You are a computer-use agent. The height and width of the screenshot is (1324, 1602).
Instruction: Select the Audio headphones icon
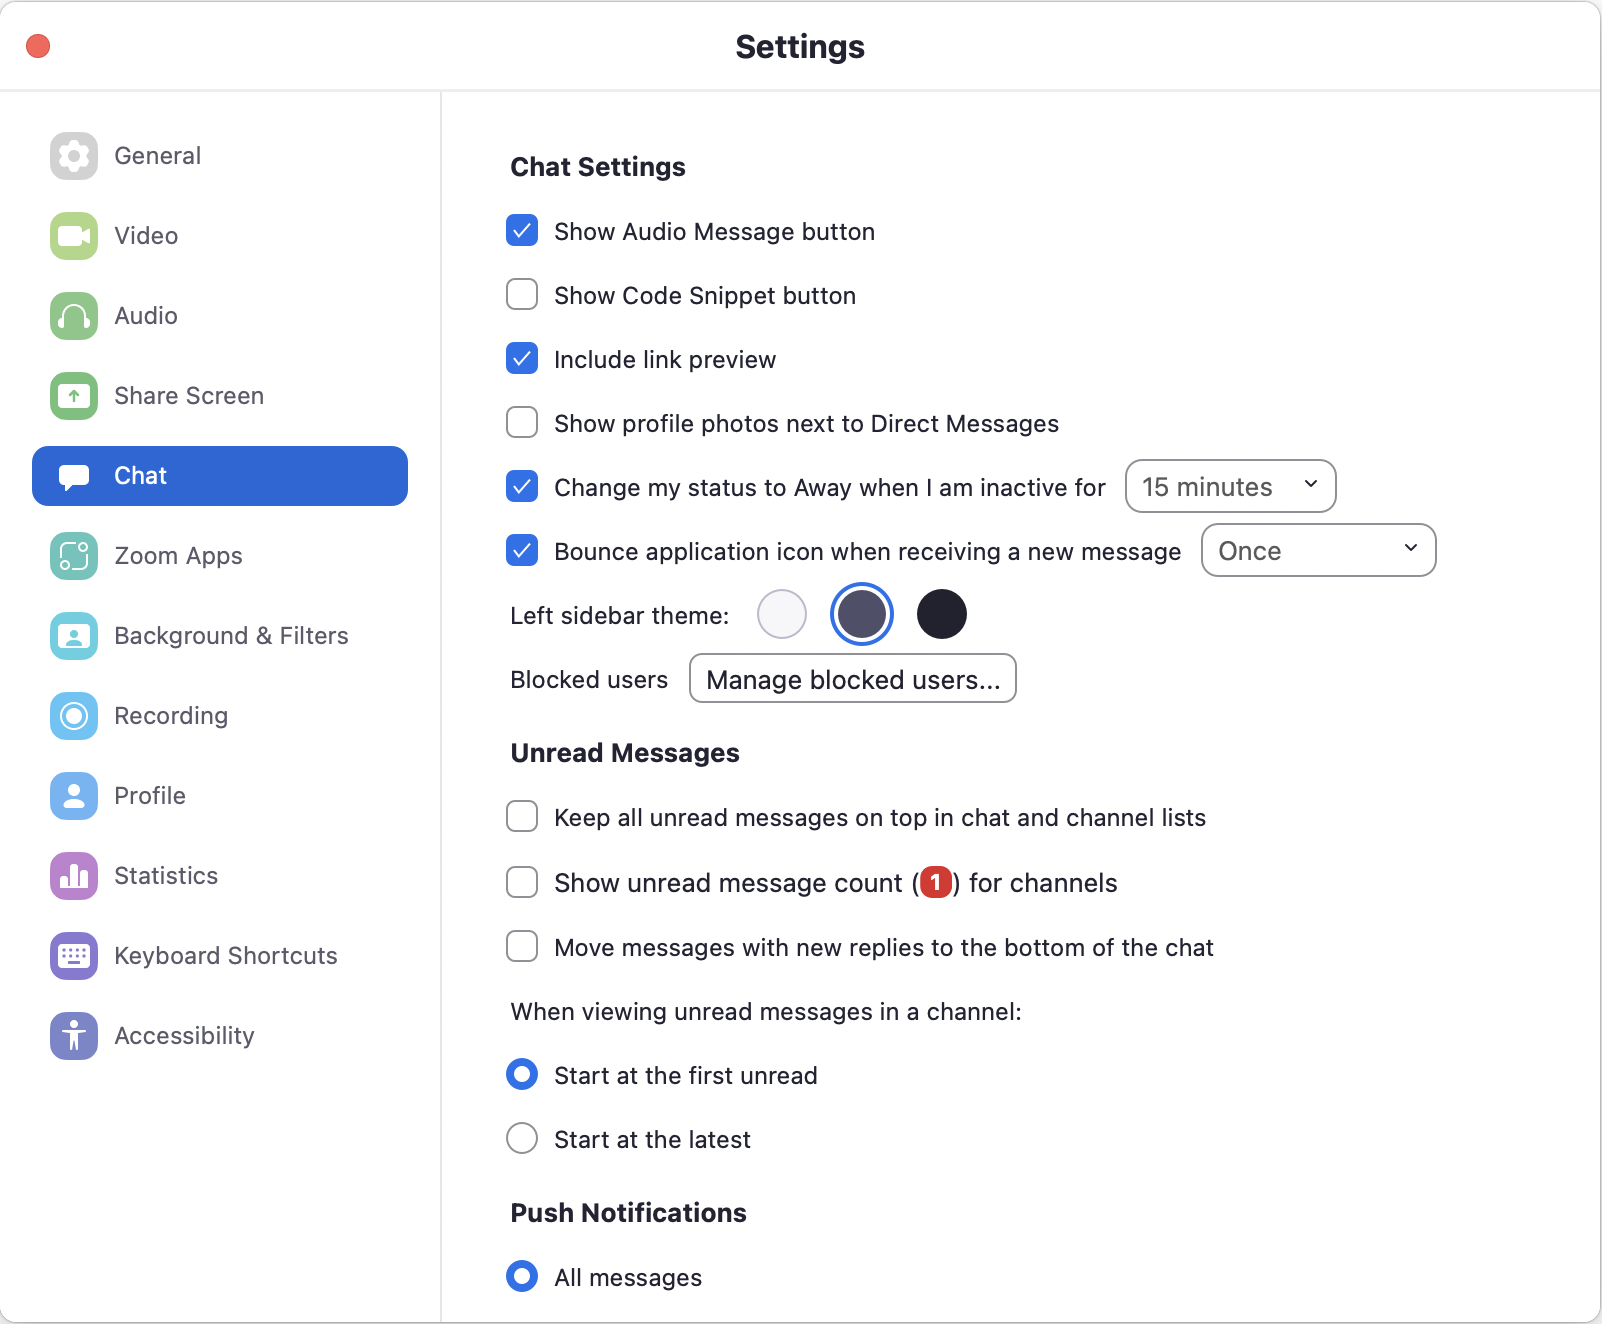(x=74, y=316)
